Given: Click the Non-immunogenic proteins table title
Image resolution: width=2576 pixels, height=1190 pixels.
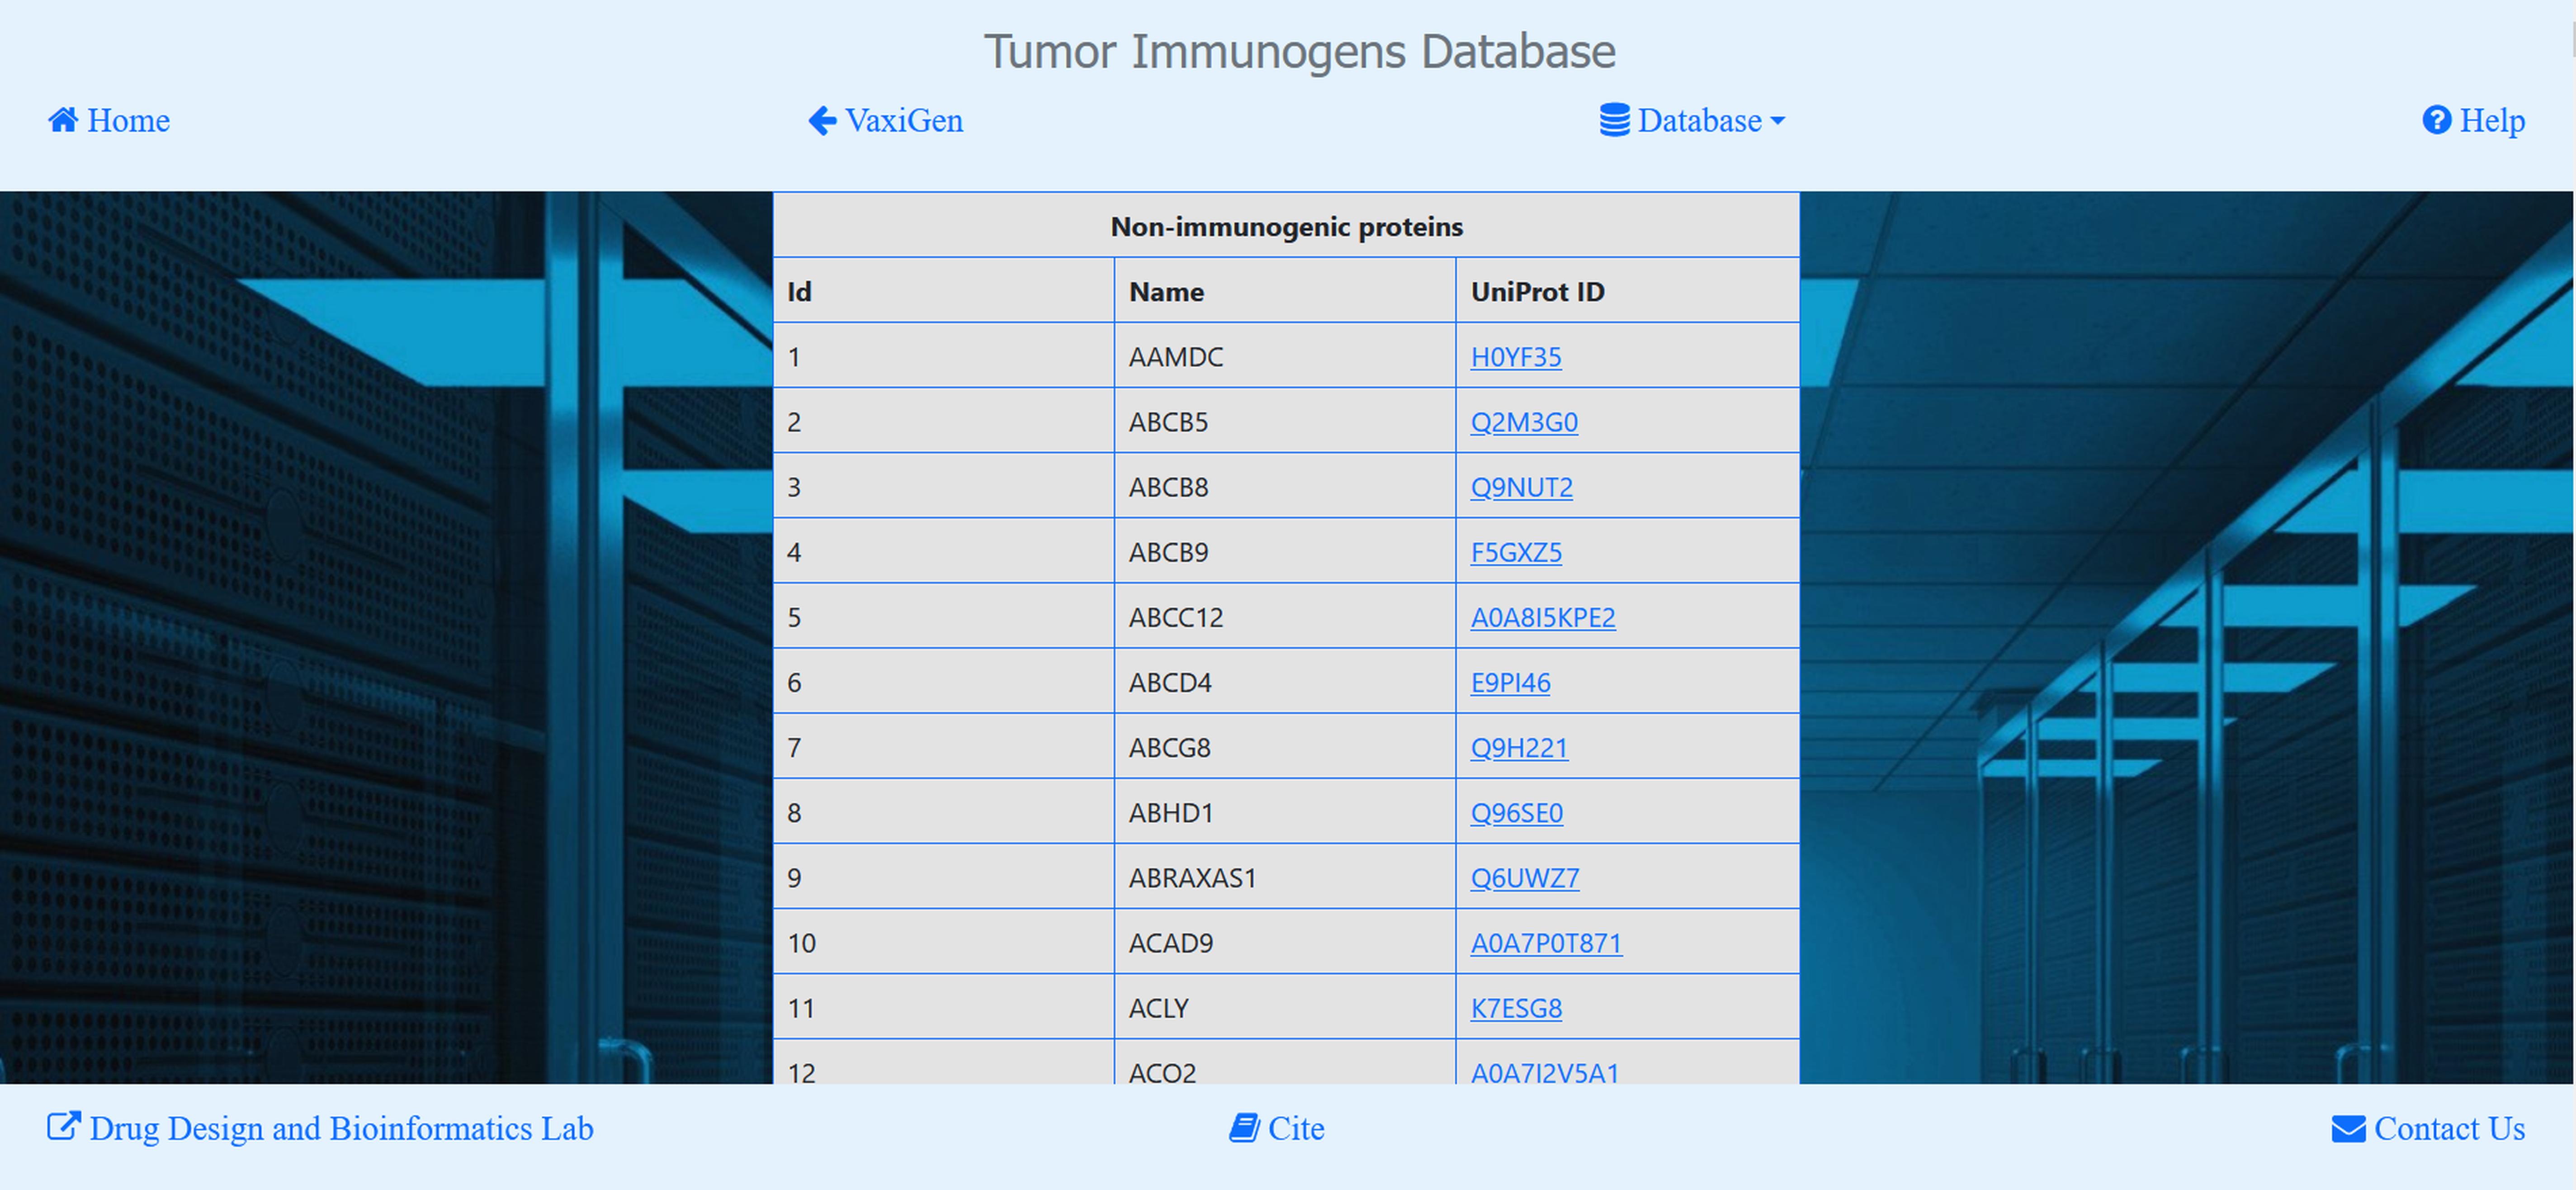Looking at the screenshot, I should point(1286,227).
